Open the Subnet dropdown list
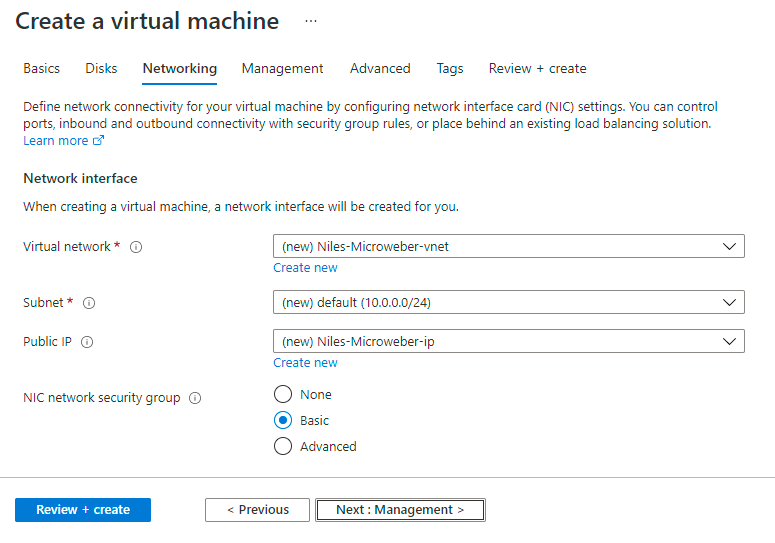 tap(508, 302)
